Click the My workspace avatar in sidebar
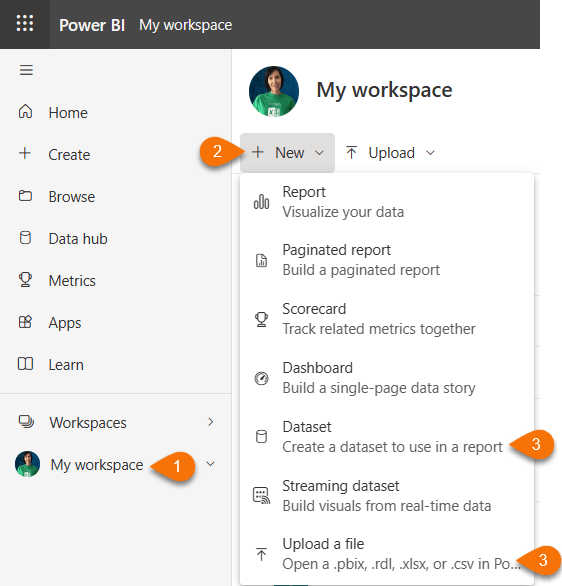Screen dimensions: 562x586 tap(27, 464)
